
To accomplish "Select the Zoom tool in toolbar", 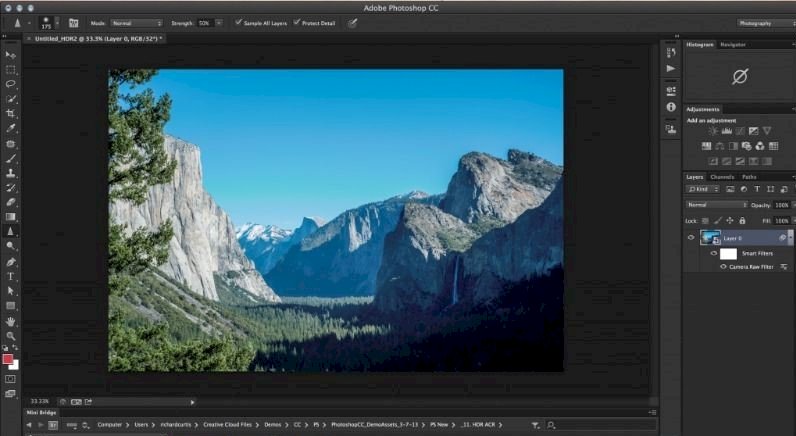I will pyautogui.click(x=11, y=336).
